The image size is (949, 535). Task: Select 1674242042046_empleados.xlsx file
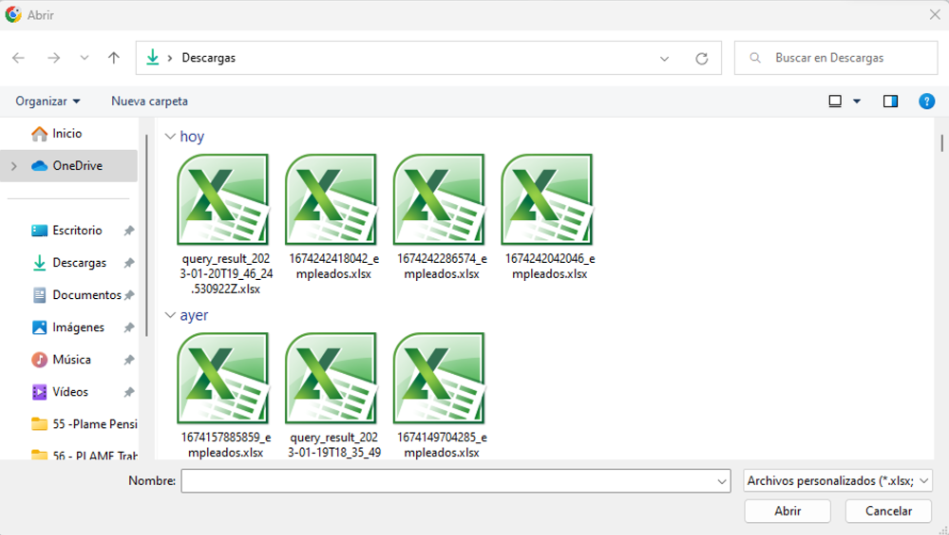pos(550,217)
